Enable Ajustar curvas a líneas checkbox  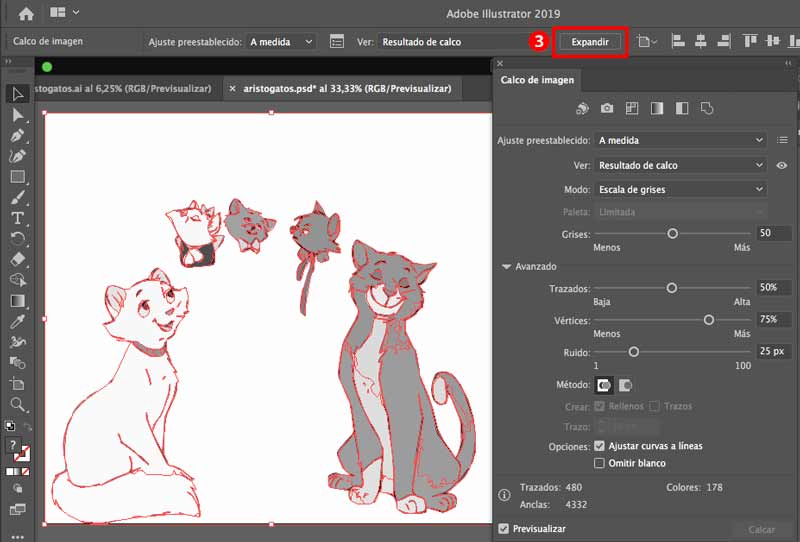tap(599, 446)
